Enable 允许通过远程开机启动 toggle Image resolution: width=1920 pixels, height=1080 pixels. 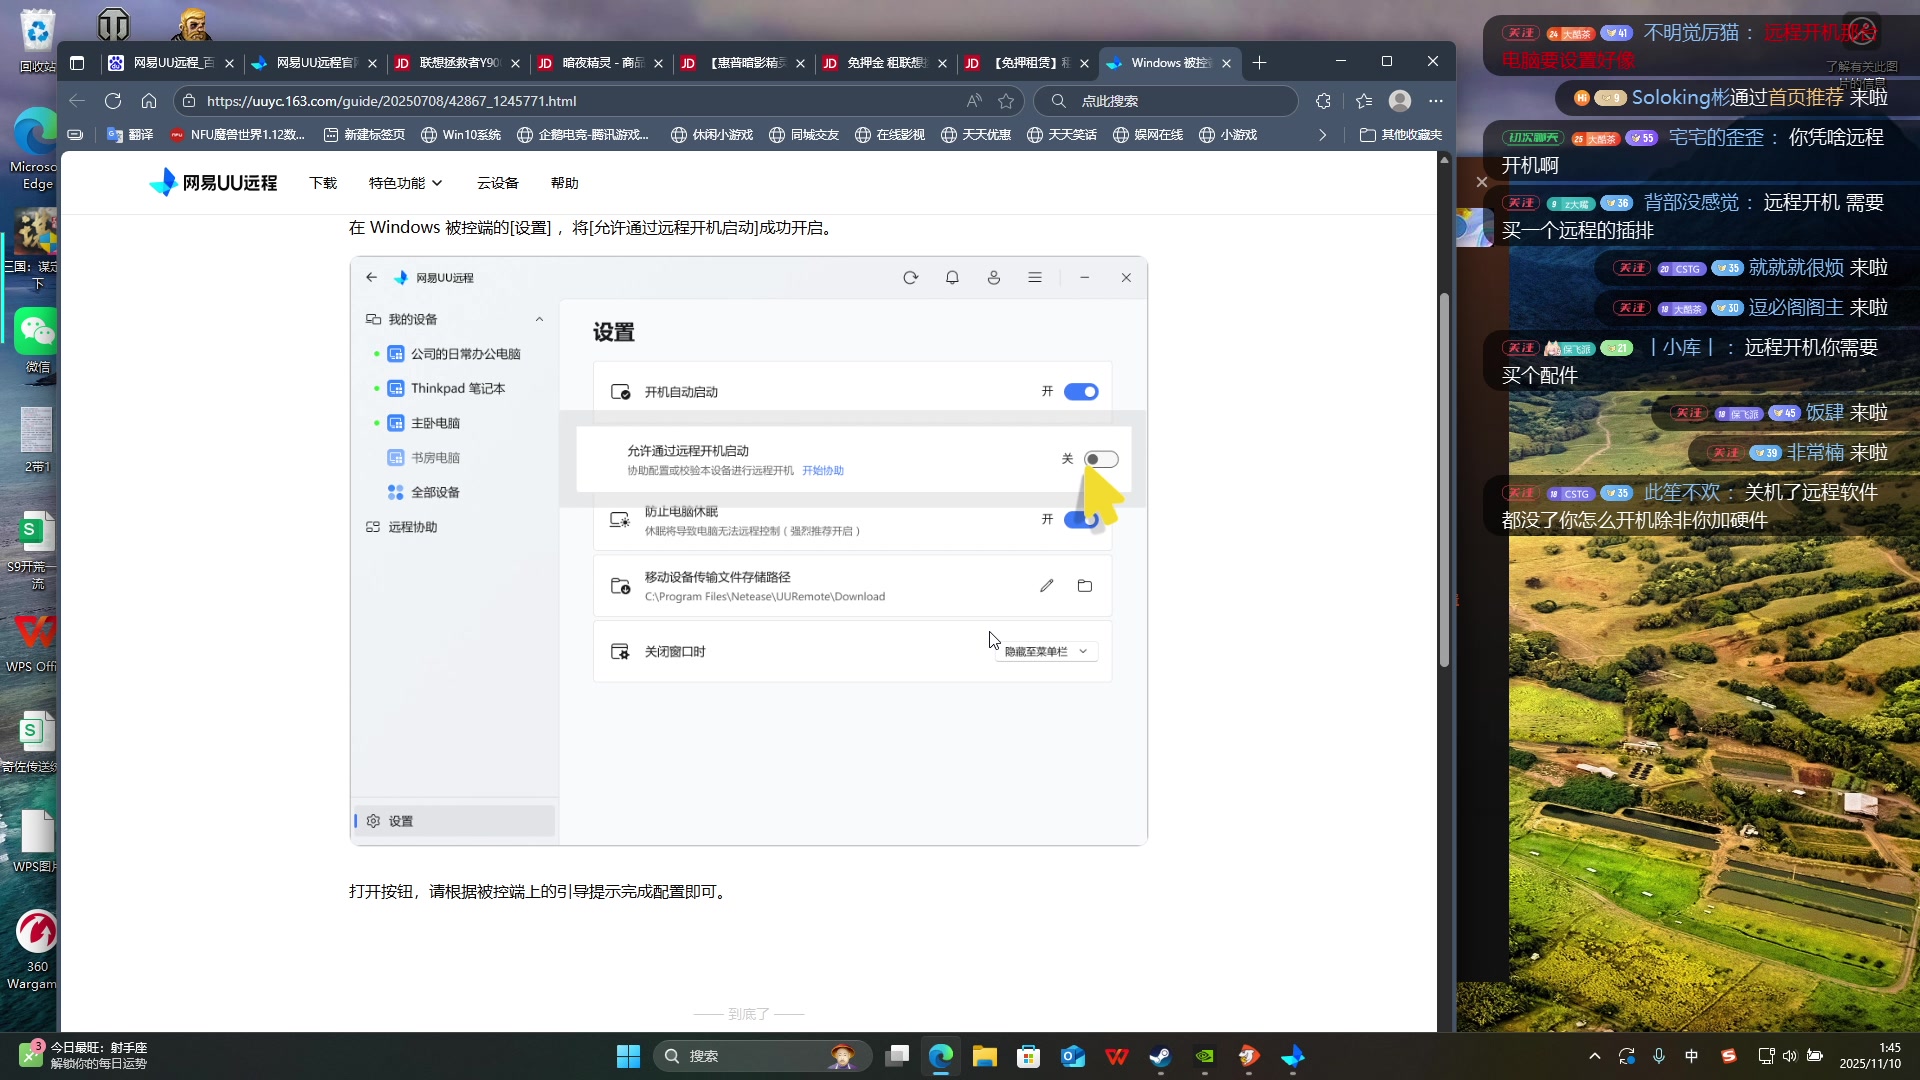pos(1102,459)
